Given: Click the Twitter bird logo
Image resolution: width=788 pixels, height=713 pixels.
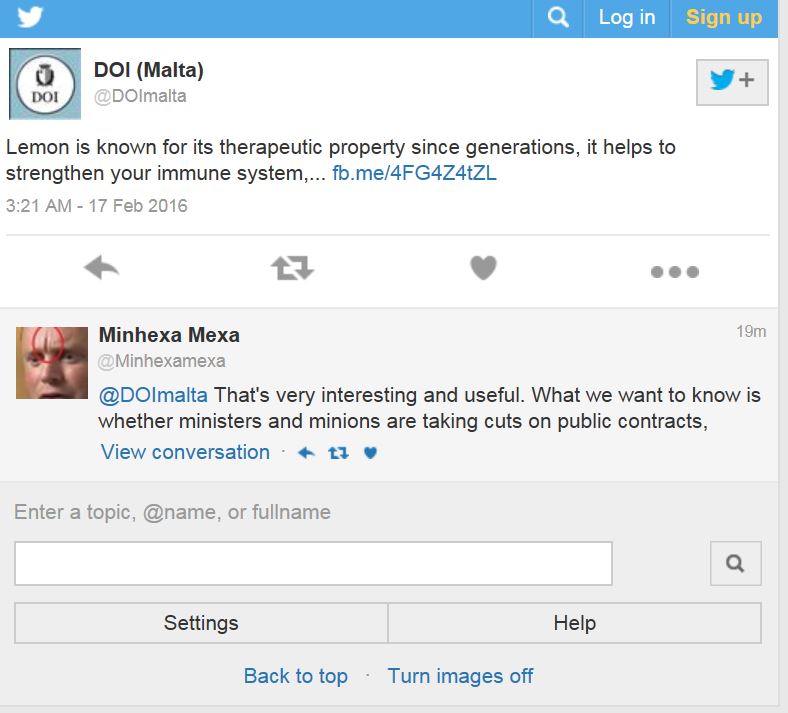Looking at the screenshot, I should click(30, 17).
